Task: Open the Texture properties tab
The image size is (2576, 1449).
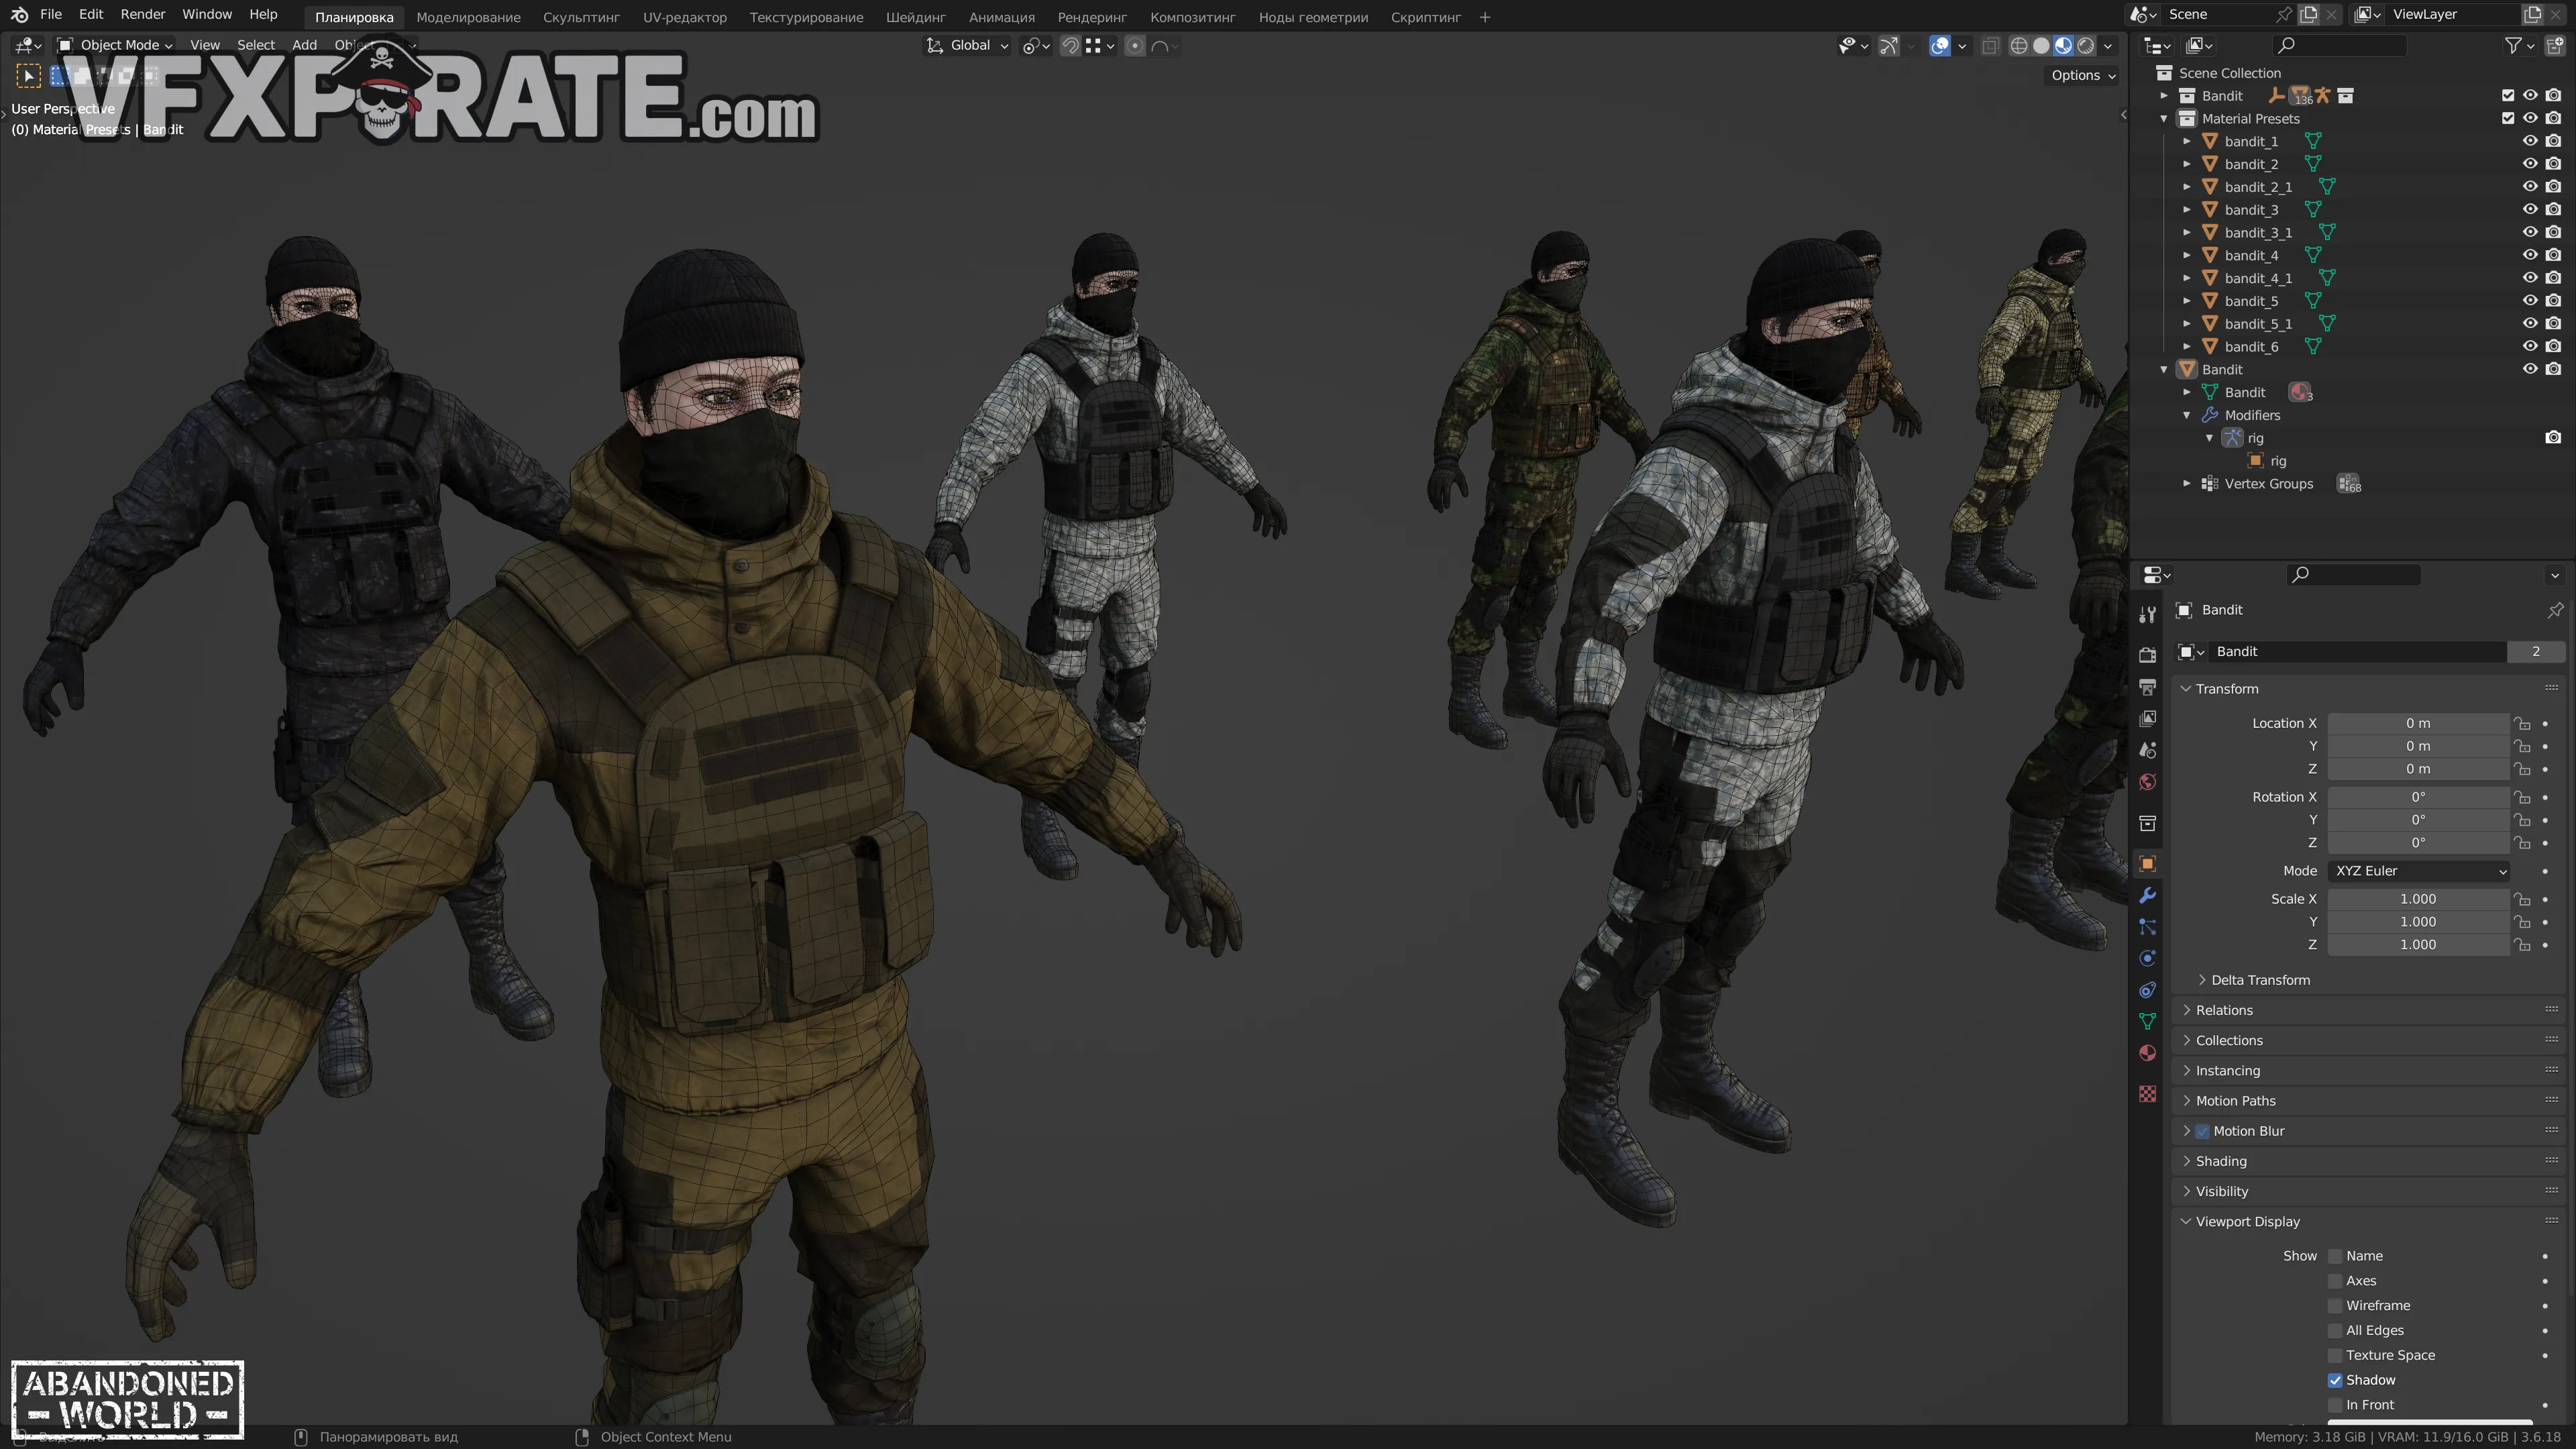Action: (2147, 1094)
